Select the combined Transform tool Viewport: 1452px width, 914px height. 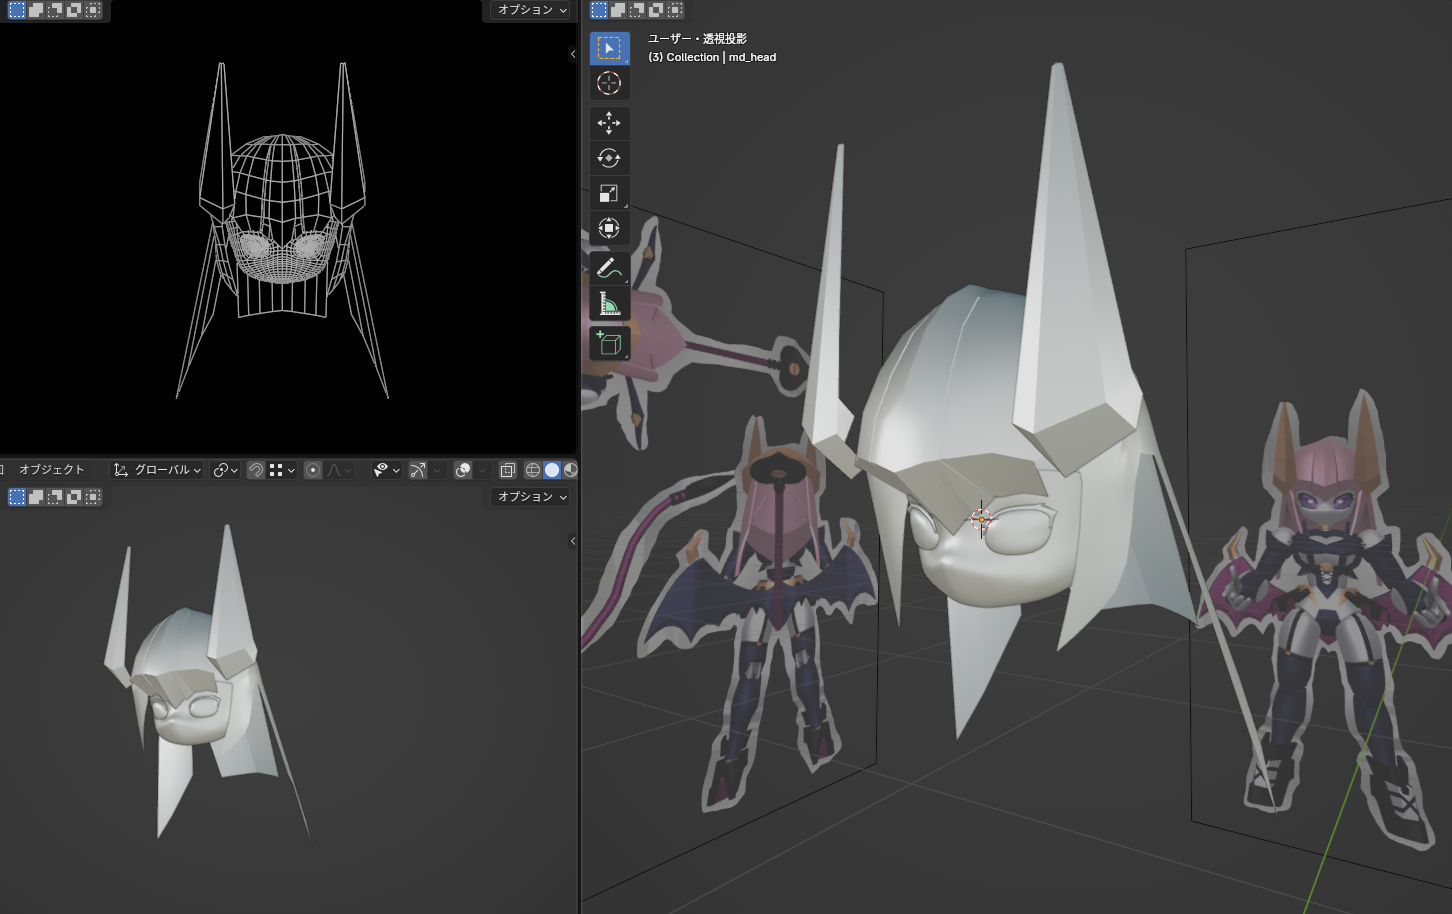coord(609,228)
